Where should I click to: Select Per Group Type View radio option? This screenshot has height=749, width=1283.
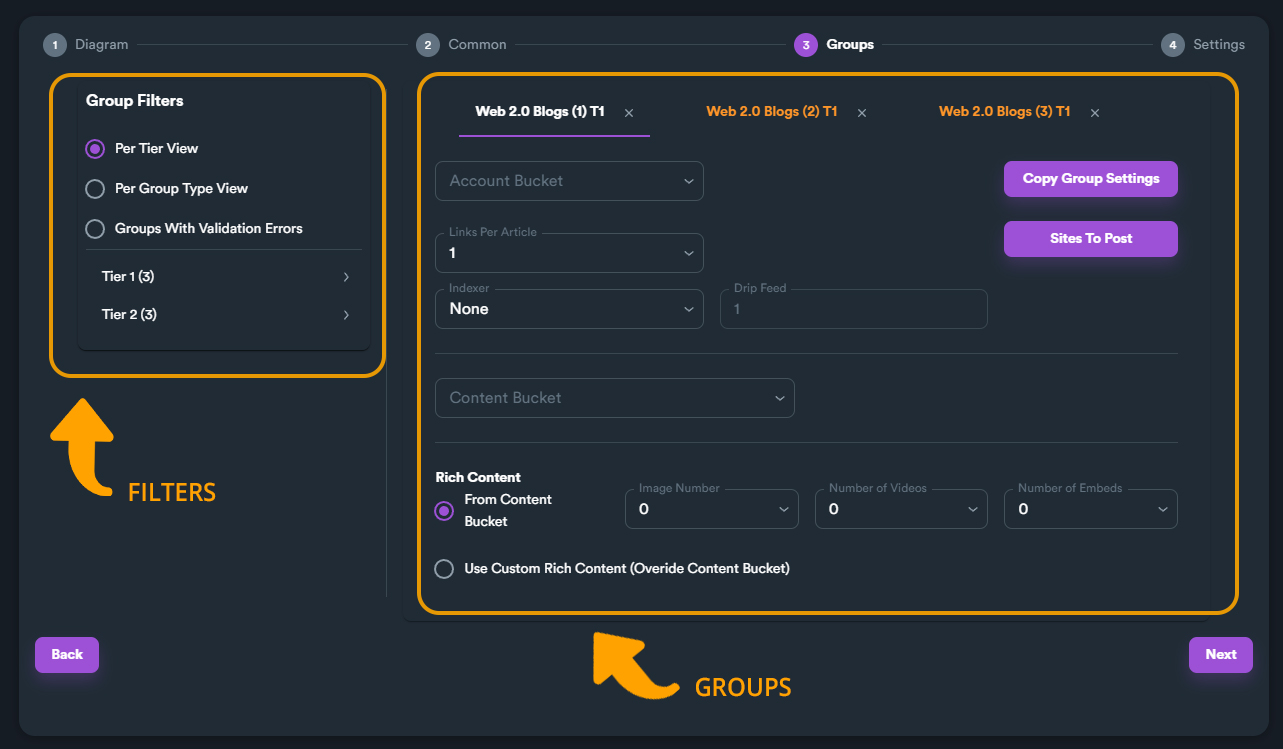95,189
